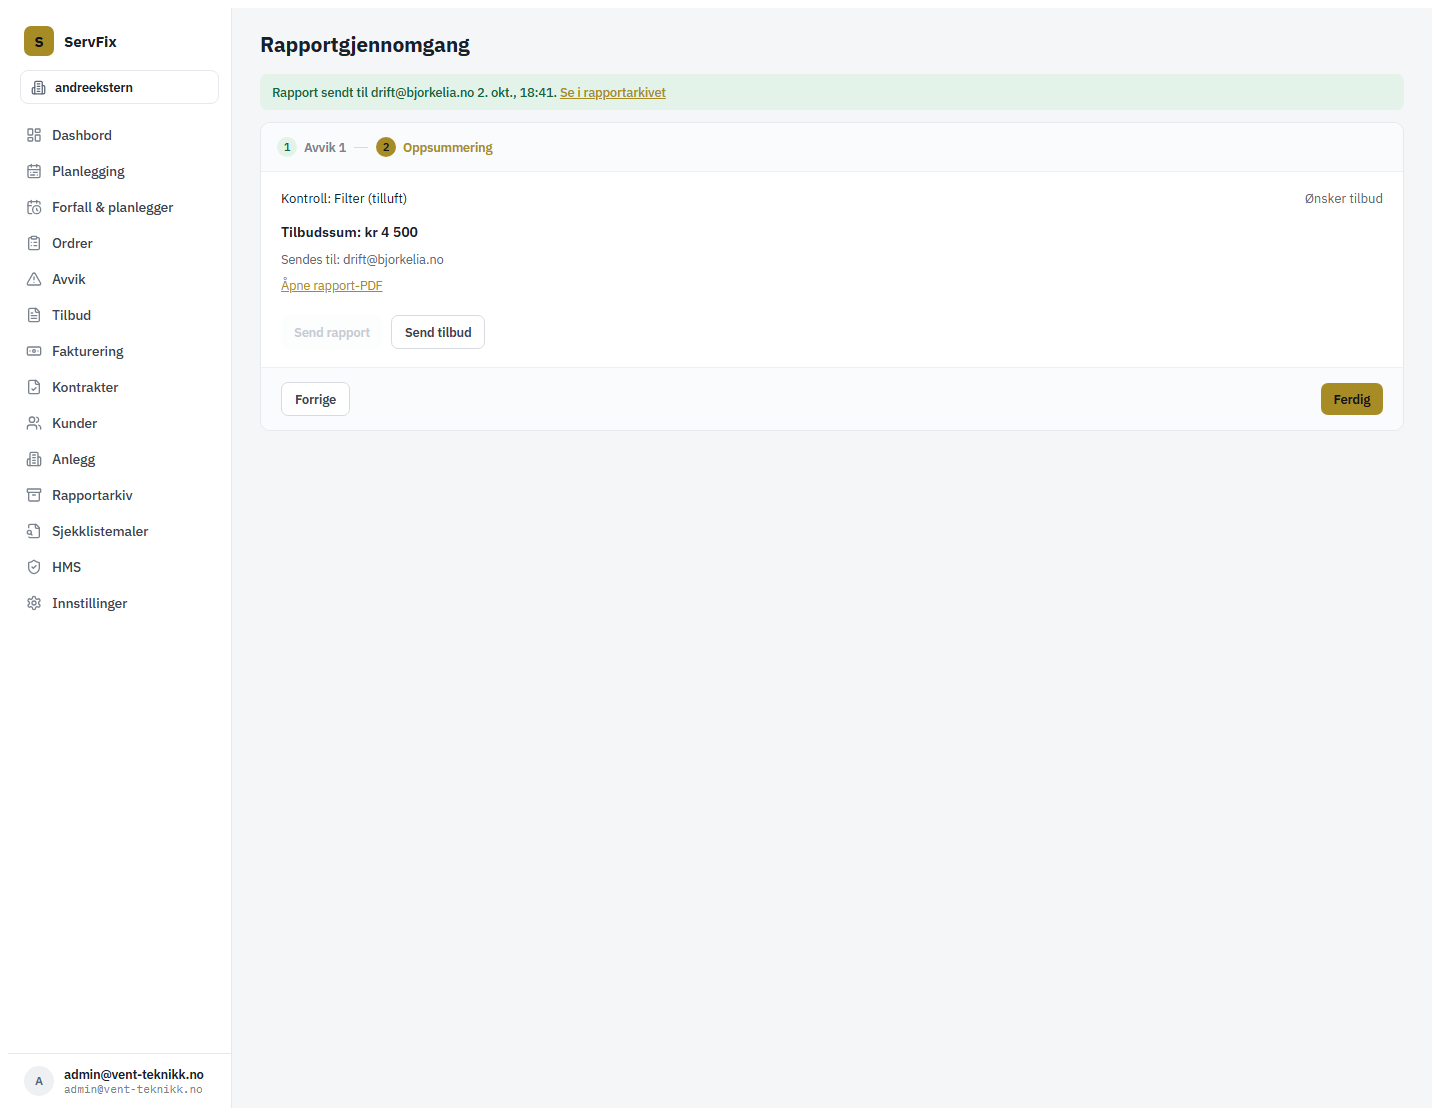The width and height of the screenshot is (1440, 1116).
Task: Click the admin@vent-teknikk.no account name
Action: coord(134,1074)
